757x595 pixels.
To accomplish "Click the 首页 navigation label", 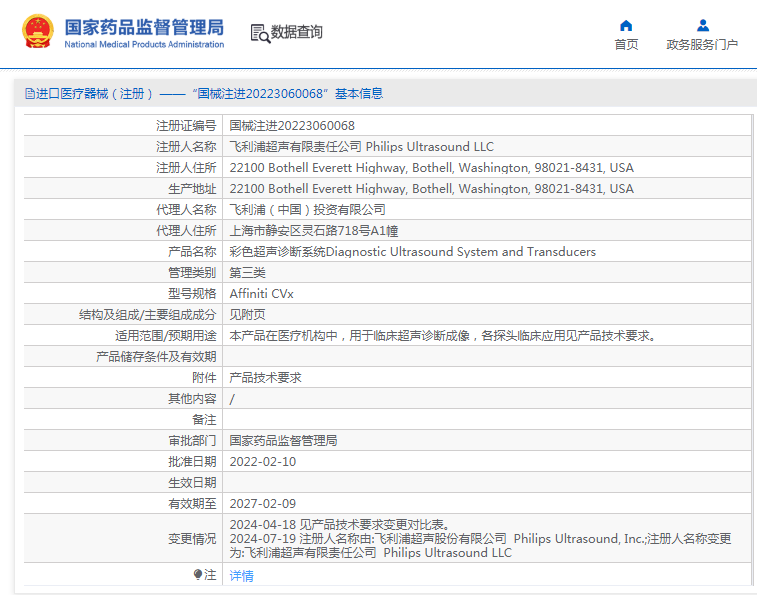I will point(626,44).
